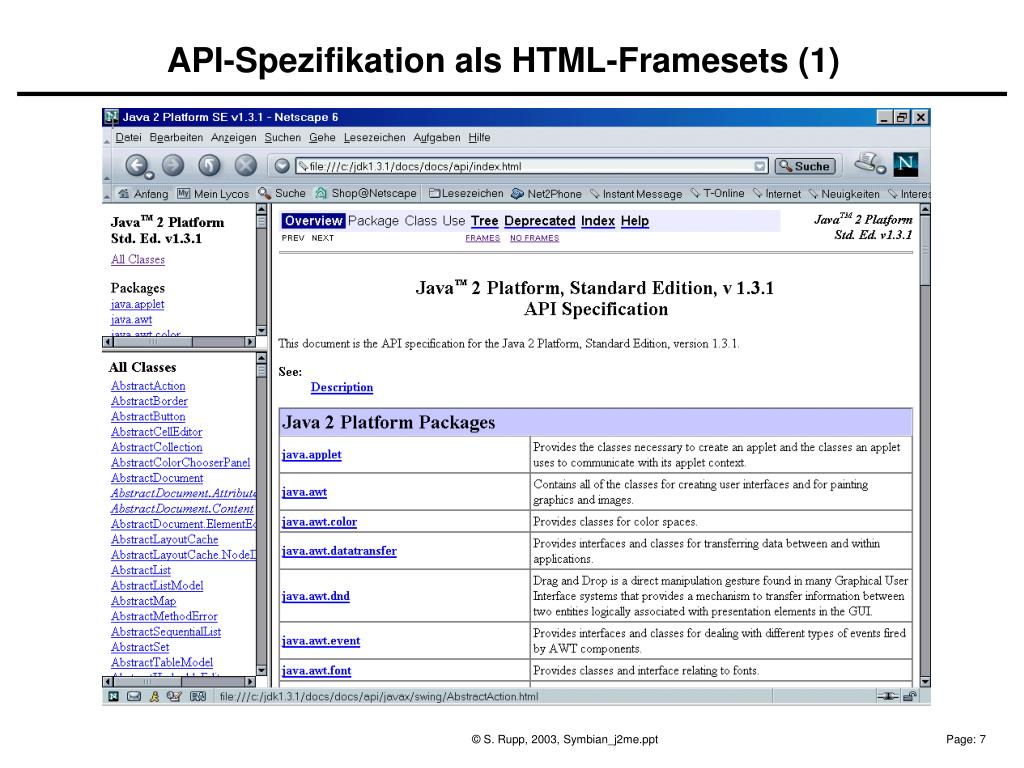
Task: Click the Deprecated navigation link
Action: click(540, 221)
